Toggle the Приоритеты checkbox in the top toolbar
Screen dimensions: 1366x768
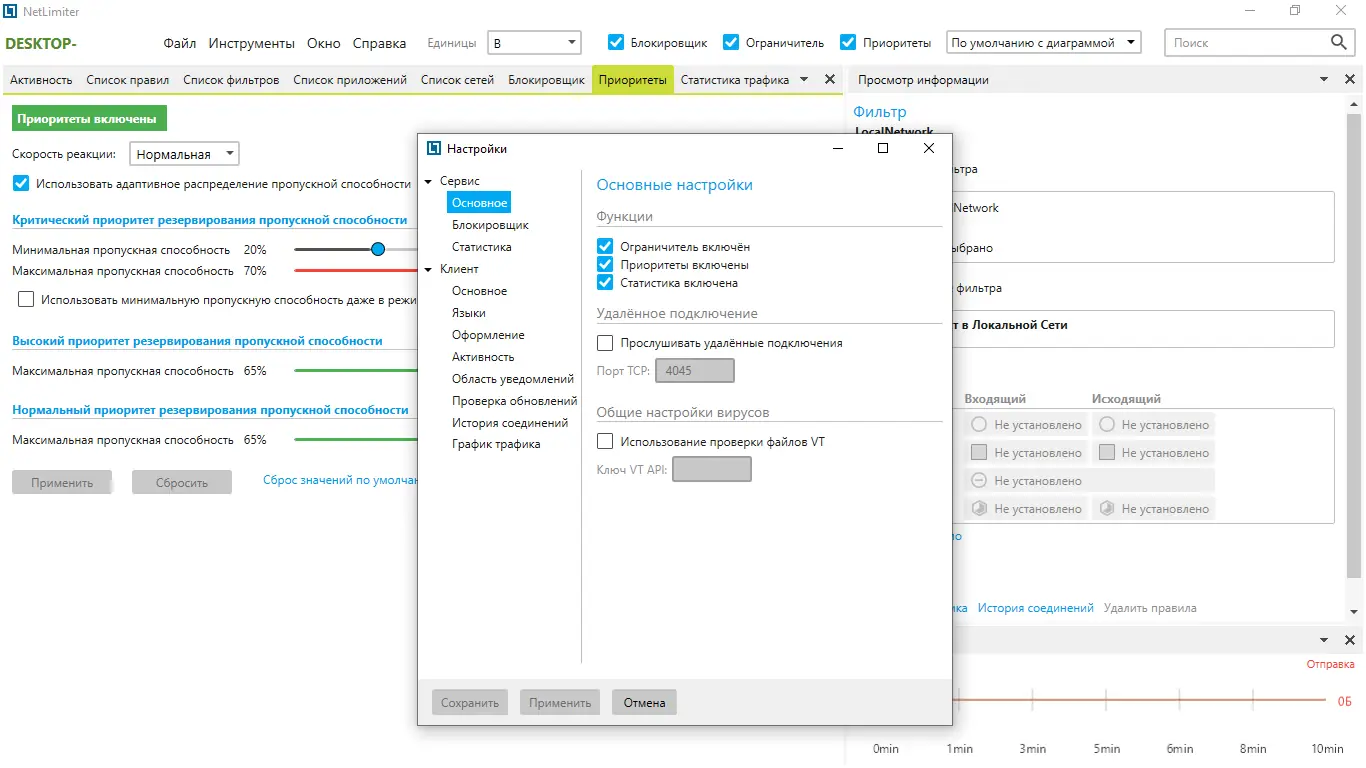tap(848, 42)
